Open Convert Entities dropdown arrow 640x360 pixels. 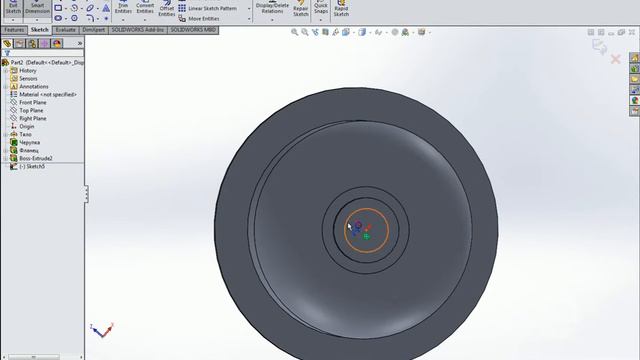pyautogui.click(x=145, y=20)
